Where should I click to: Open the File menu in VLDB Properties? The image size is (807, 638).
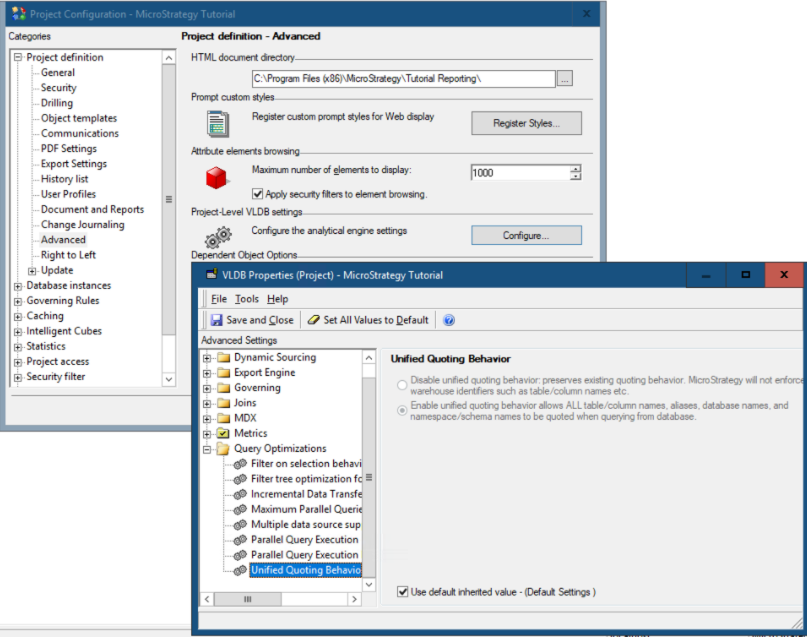tap(218, 298)
